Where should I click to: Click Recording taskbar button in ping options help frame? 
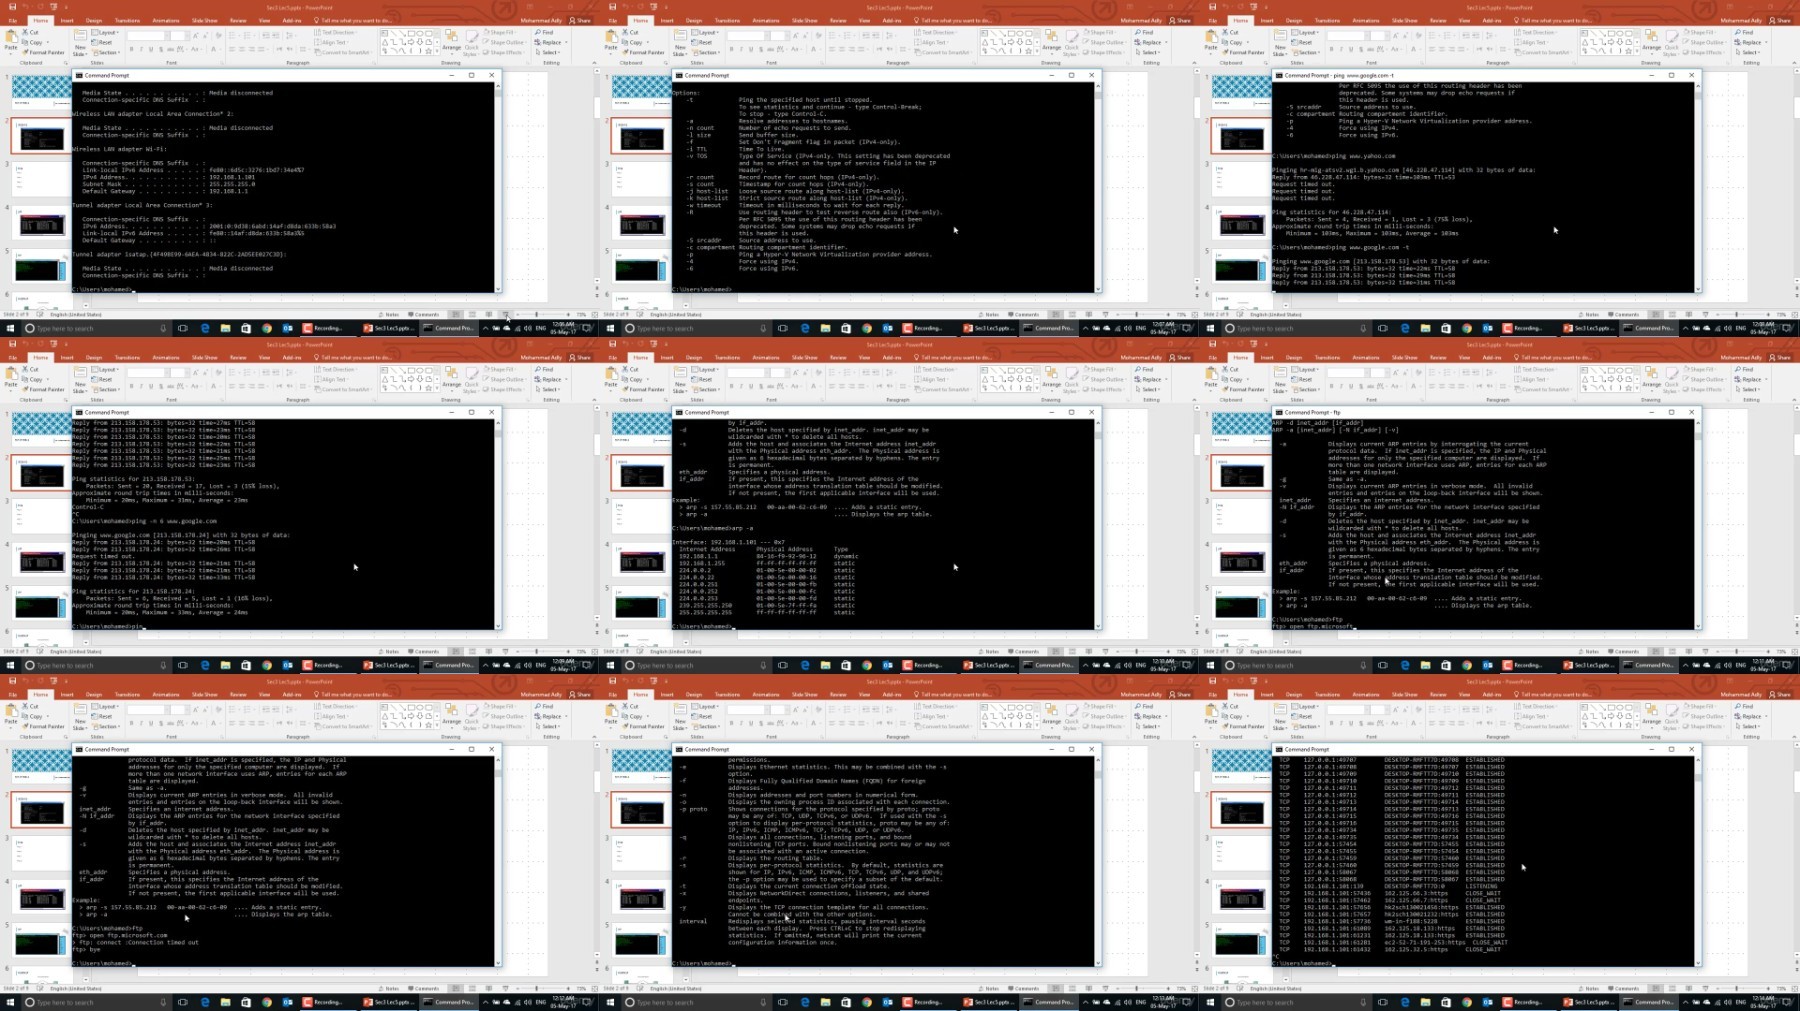tap(922, 328)
